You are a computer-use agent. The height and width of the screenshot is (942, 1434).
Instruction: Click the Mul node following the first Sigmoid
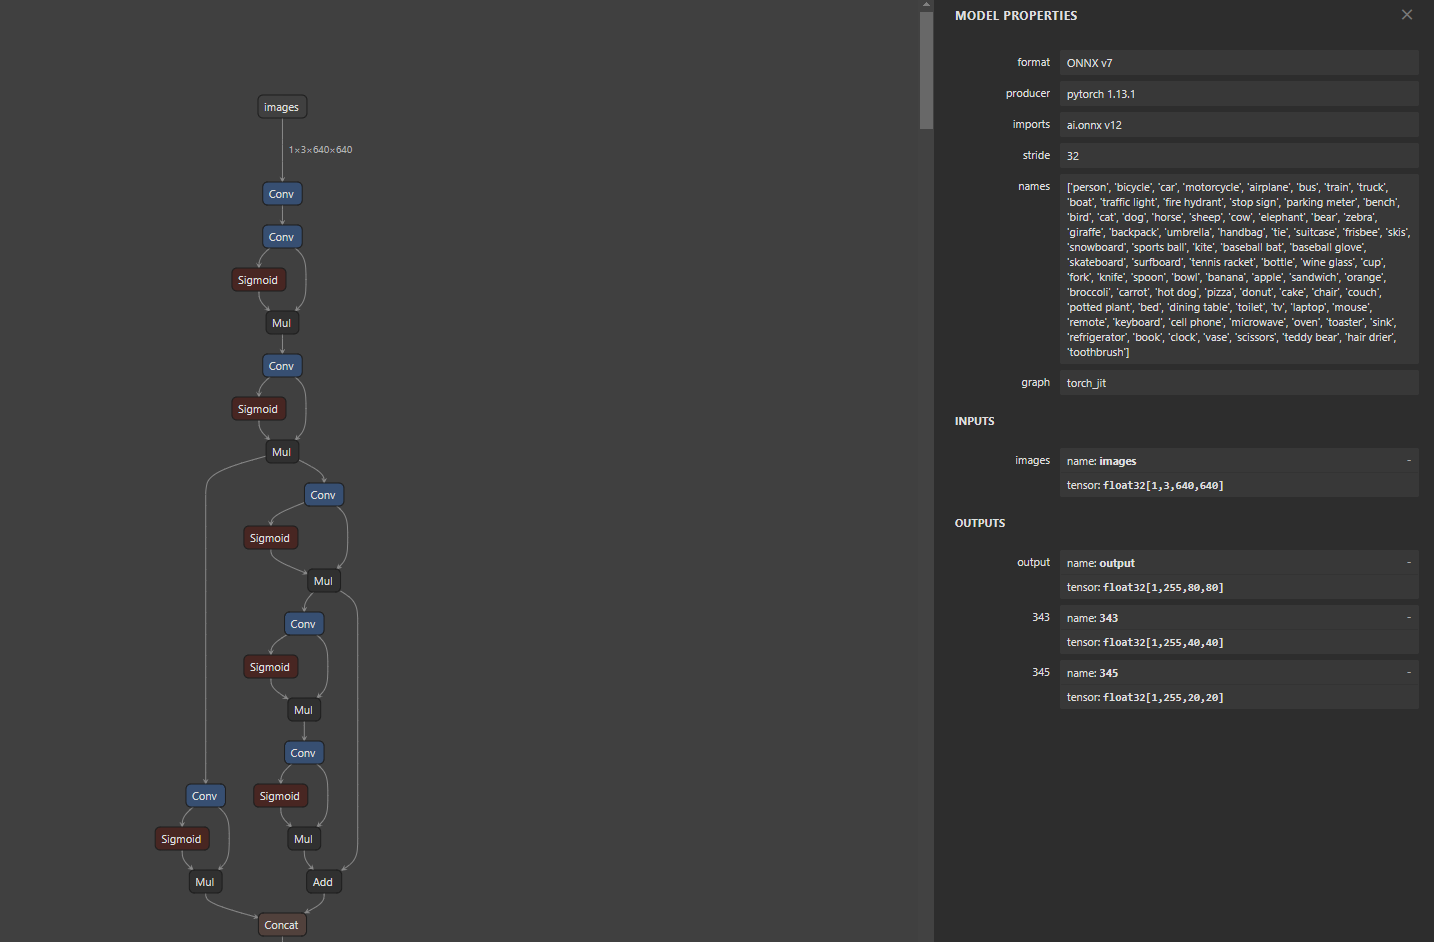281,322
